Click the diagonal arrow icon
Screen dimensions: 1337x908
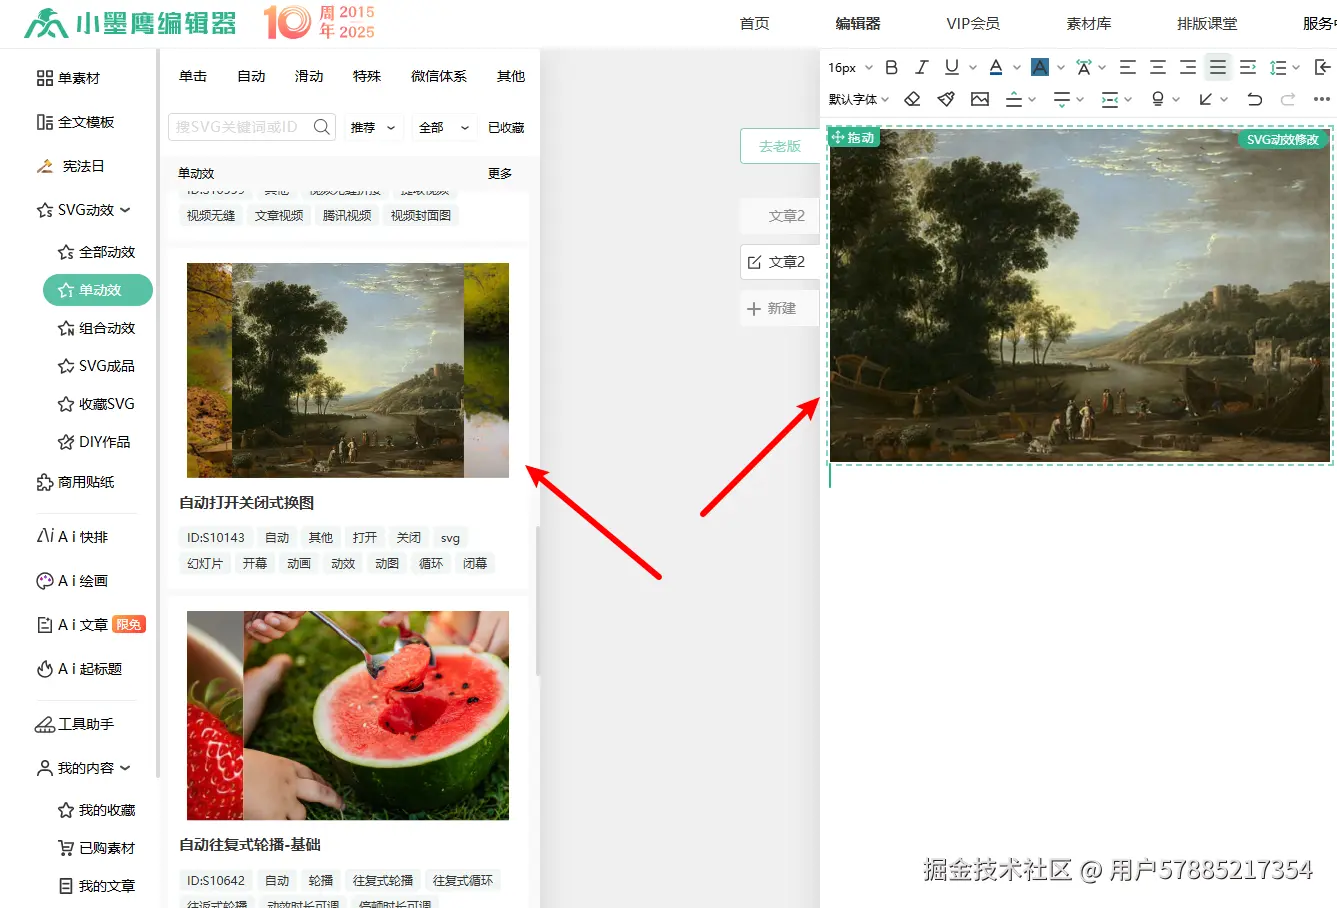[1206, 99]
